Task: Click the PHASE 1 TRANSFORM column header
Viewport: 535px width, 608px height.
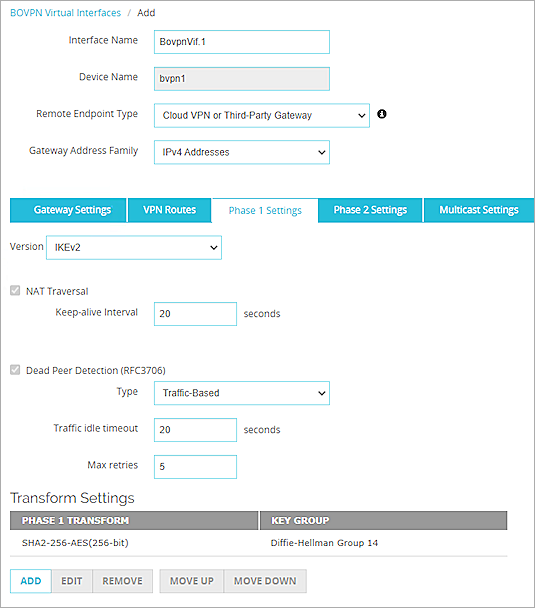Action: tap(134, 520)
